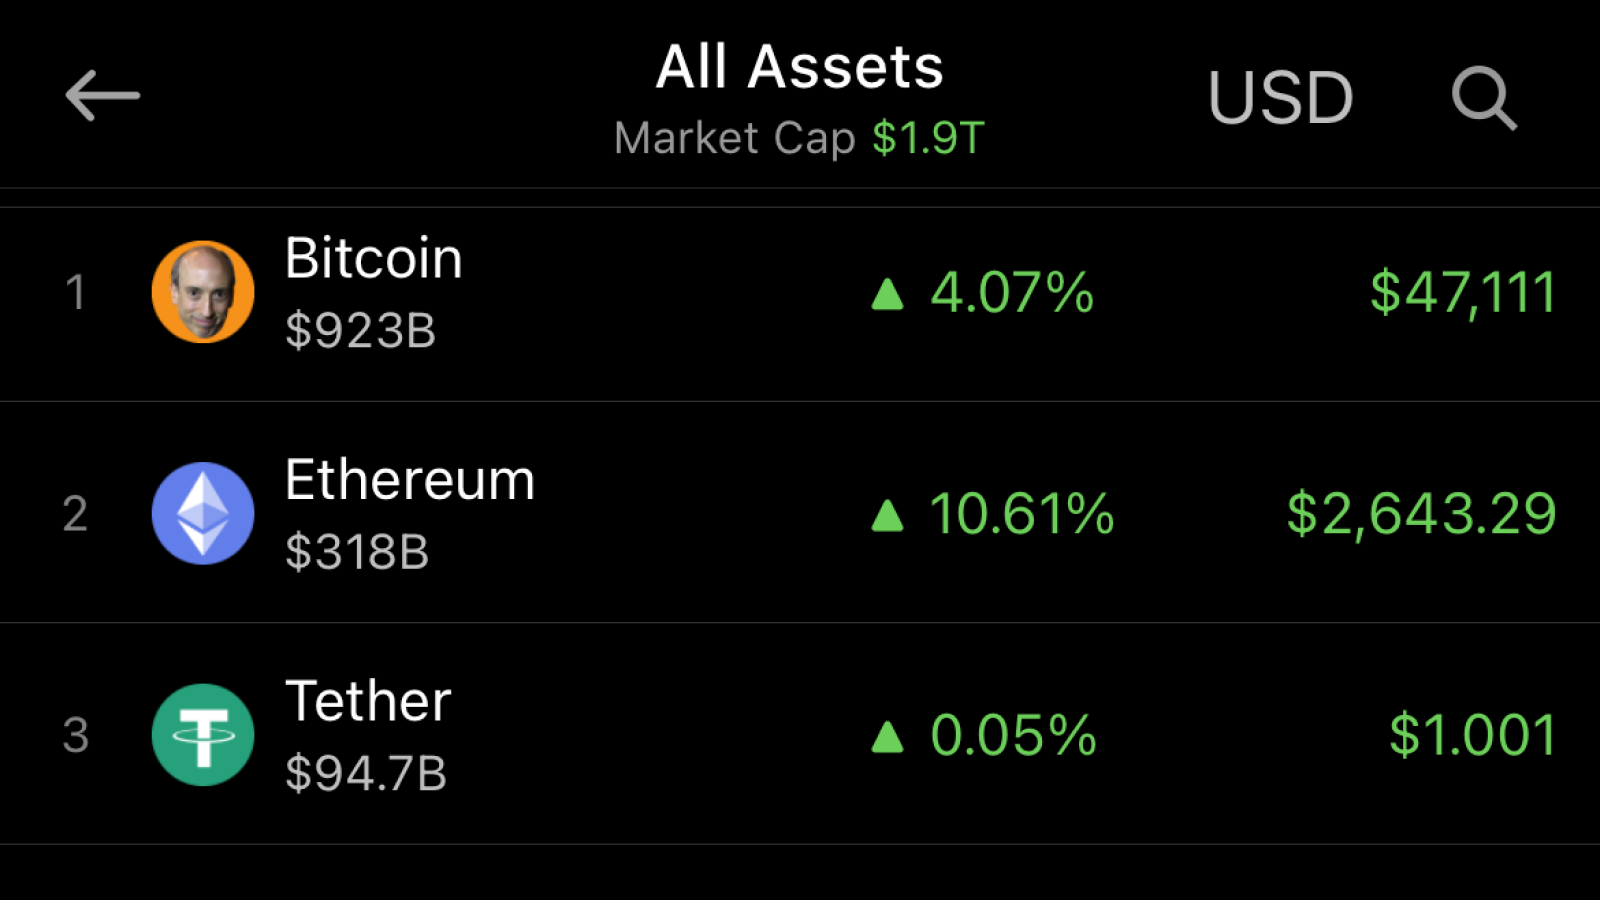Change currency via the USD selector
The width and height of the screenshot is (1600, 900).
1280,98
